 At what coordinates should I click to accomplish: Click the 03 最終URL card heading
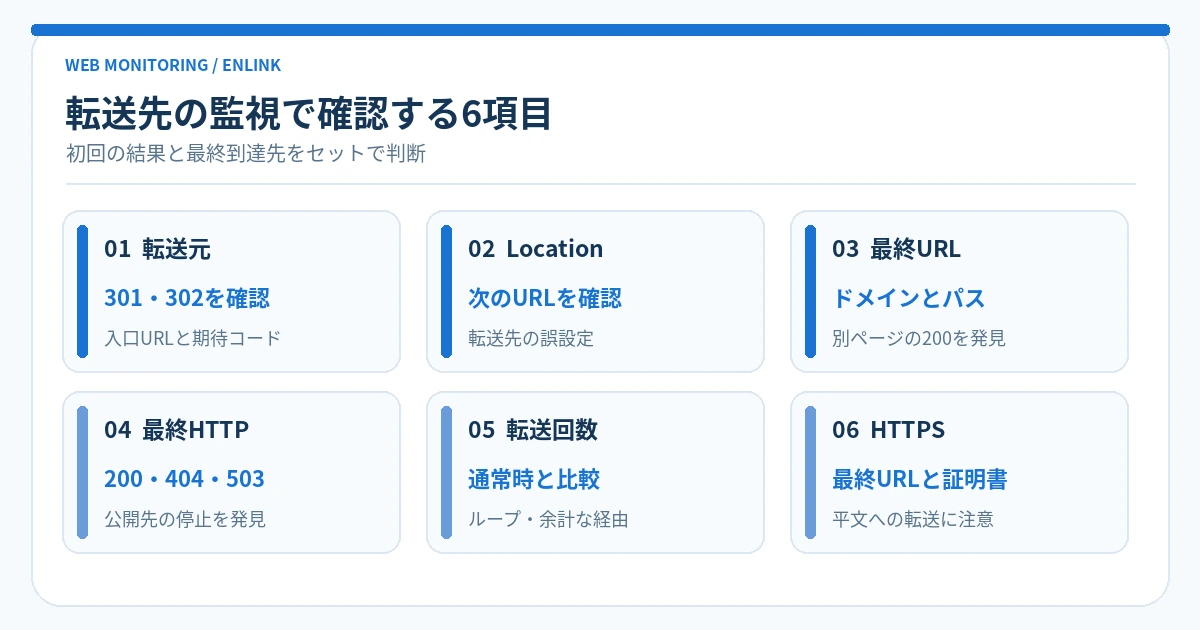(896, 249)
